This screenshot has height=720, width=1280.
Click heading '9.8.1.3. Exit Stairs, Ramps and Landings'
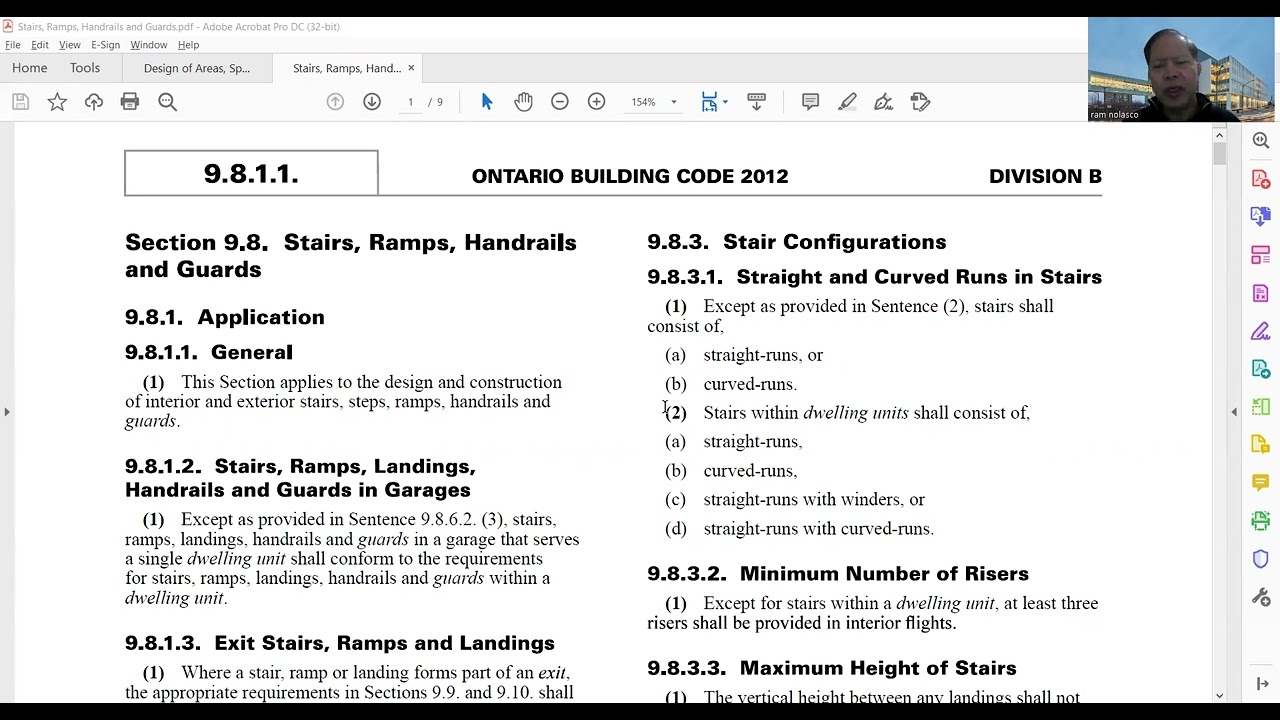[x=340, y=643]
